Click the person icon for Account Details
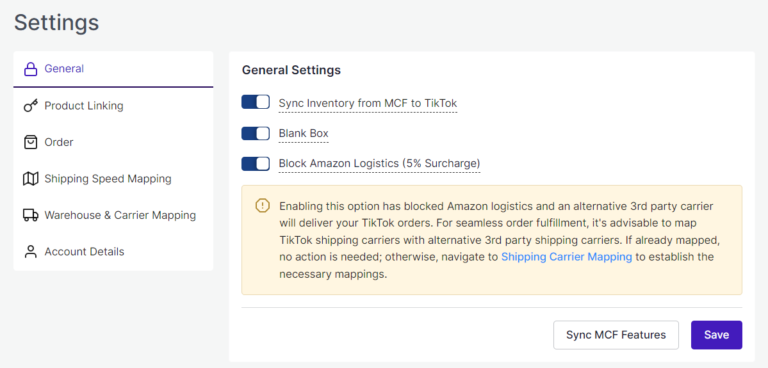768x368 pixels. point(31,252)
